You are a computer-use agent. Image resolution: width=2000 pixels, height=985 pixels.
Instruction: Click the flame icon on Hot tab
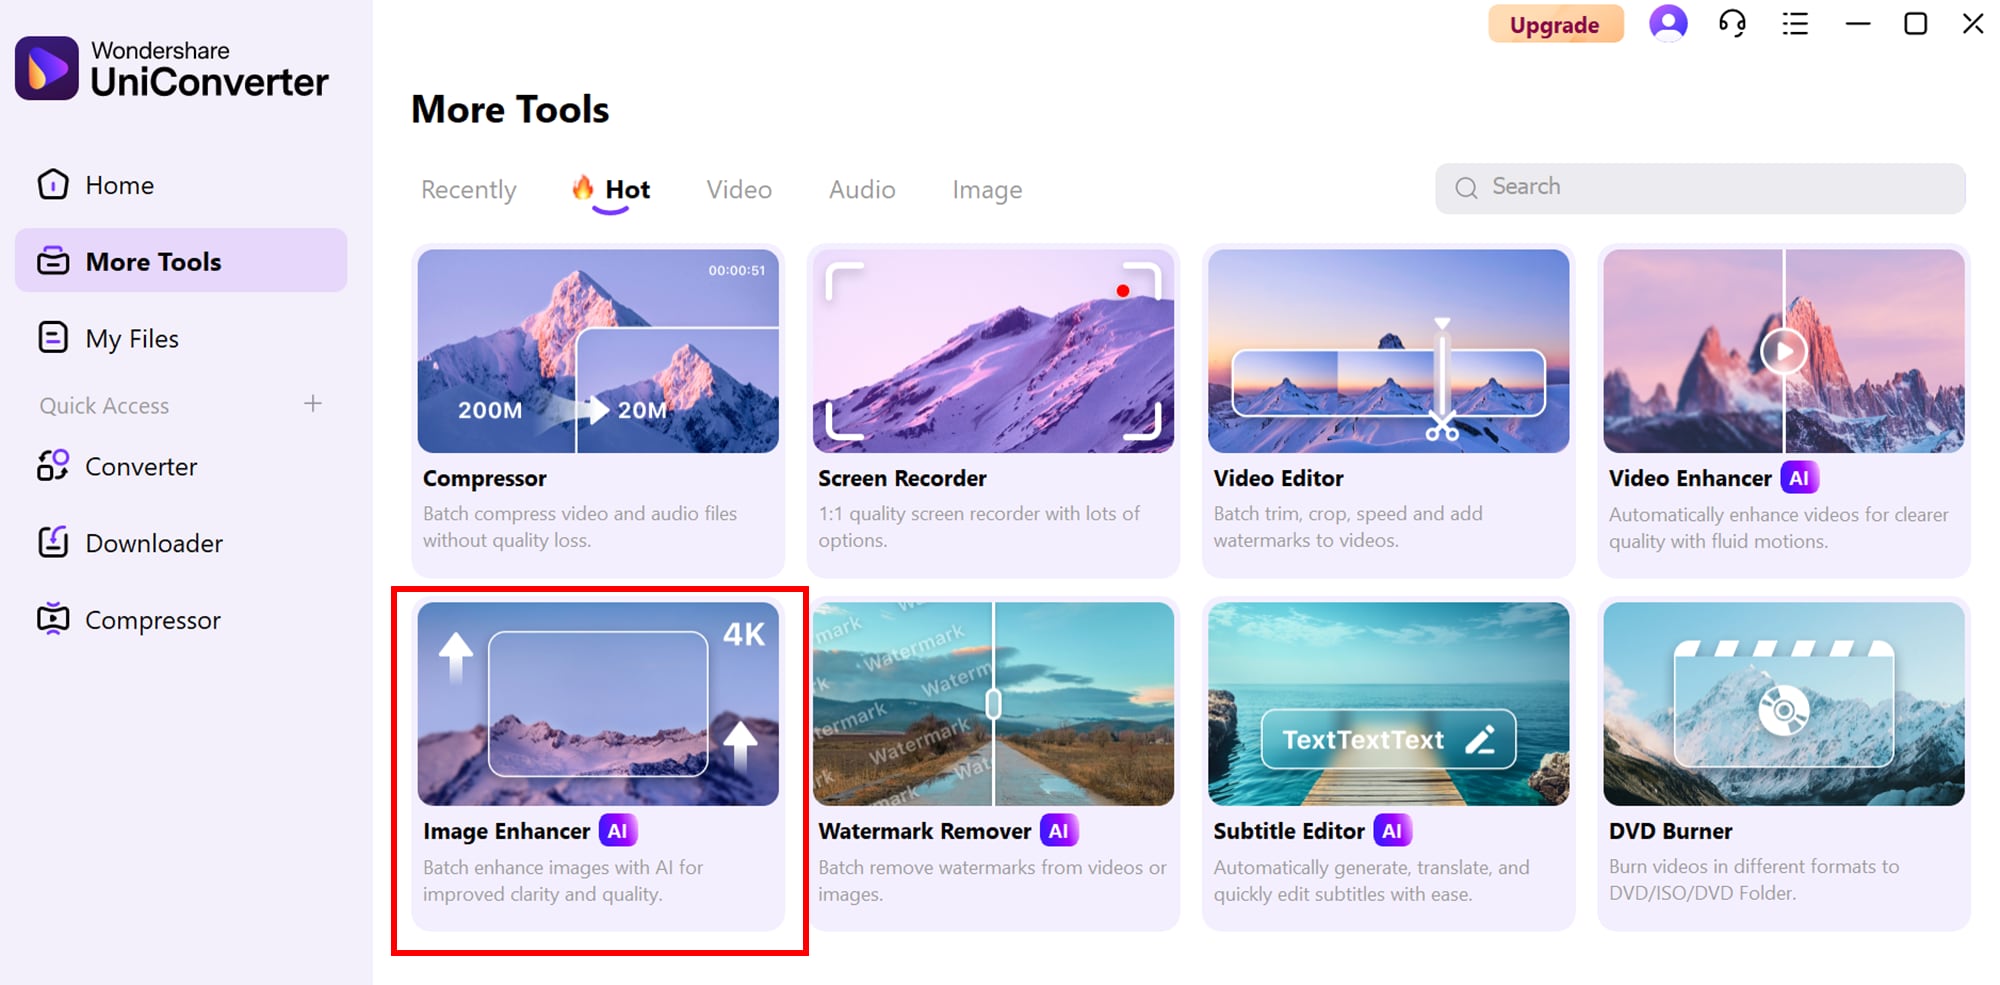click(x=582, y=187)
